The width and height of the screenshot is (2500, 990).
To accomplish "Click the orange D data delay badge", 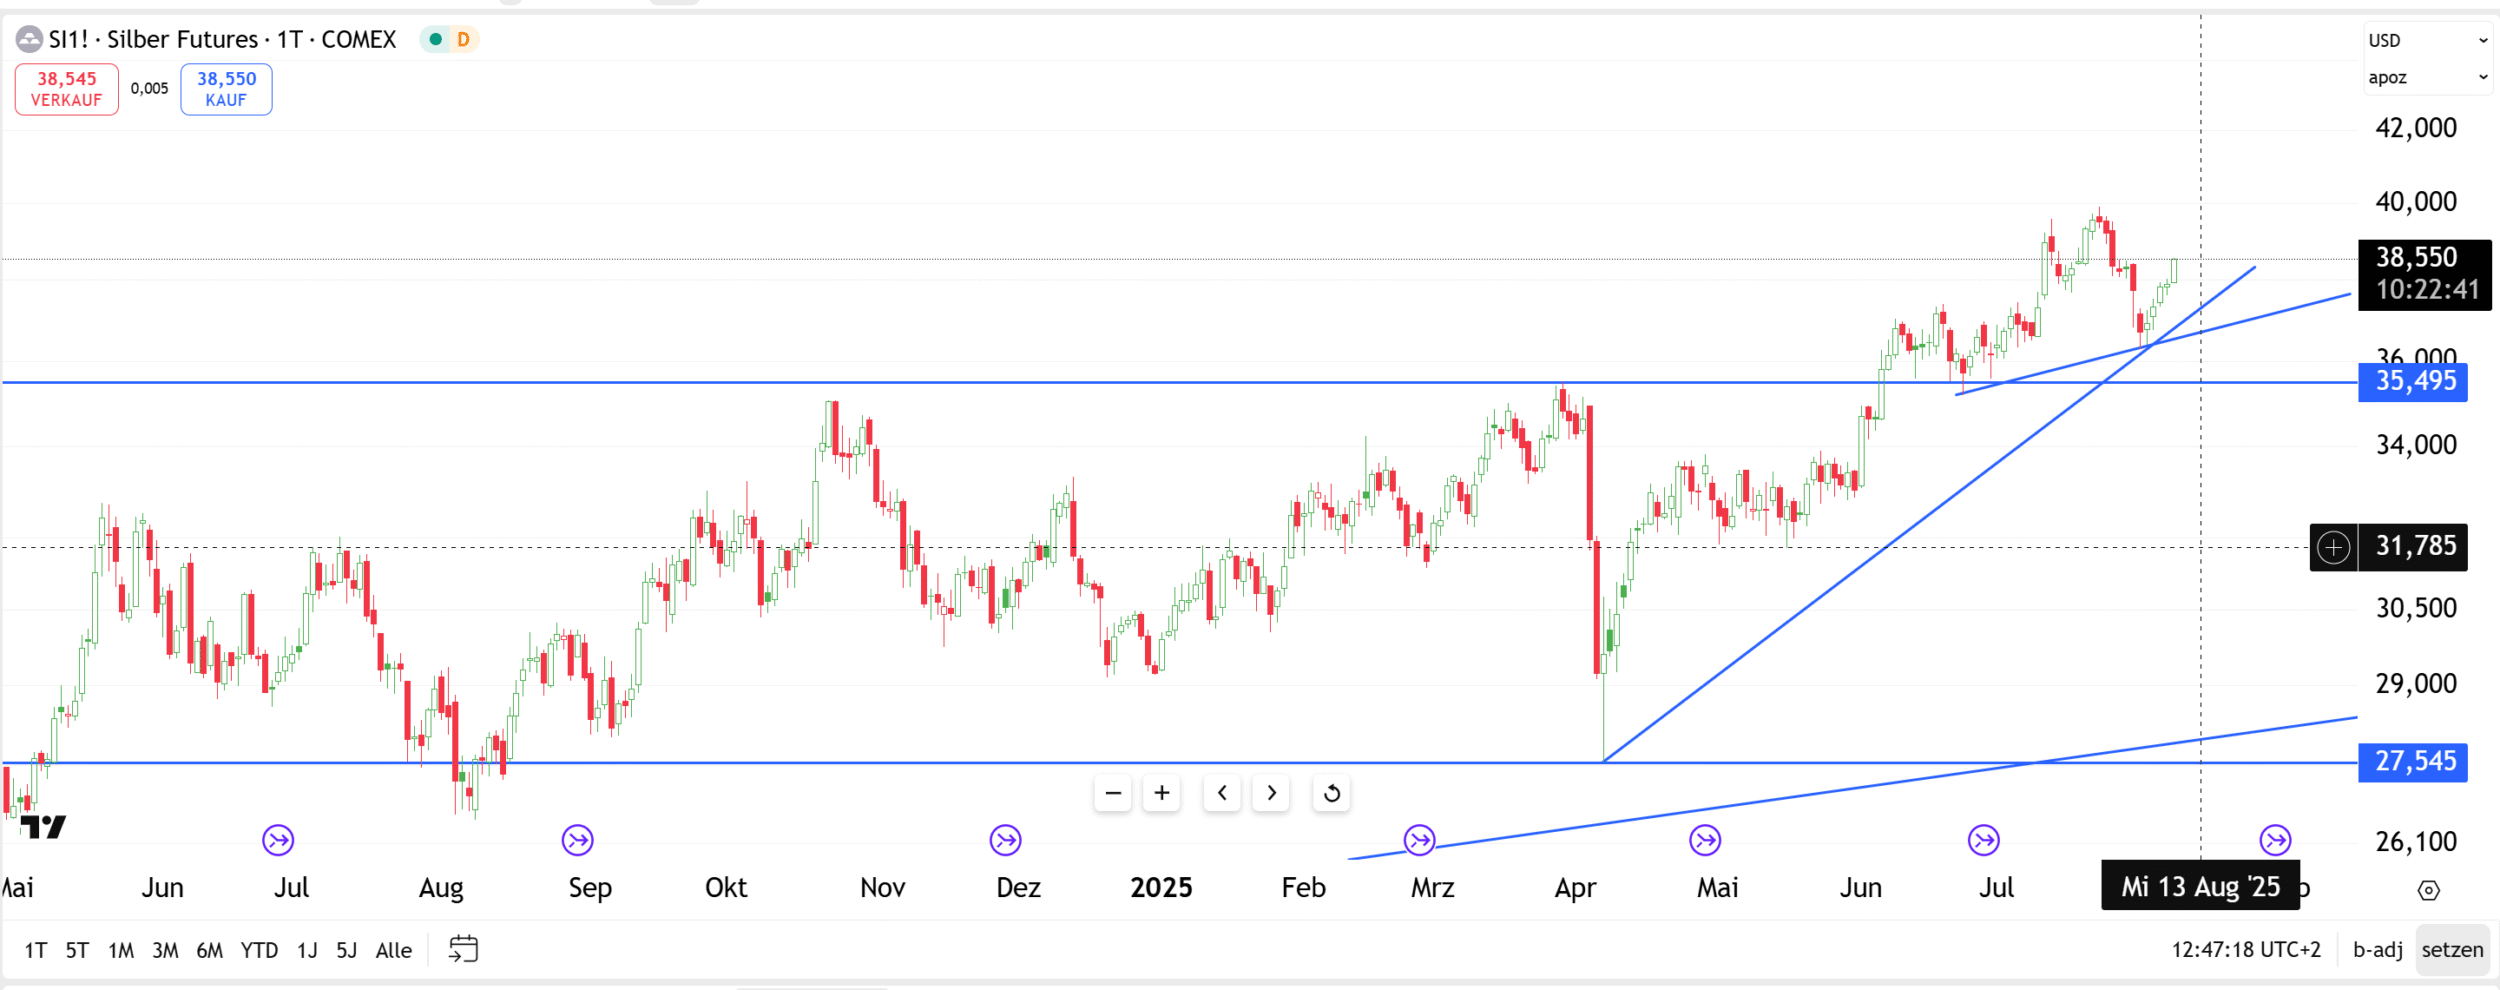I will [x=463, y=40].
